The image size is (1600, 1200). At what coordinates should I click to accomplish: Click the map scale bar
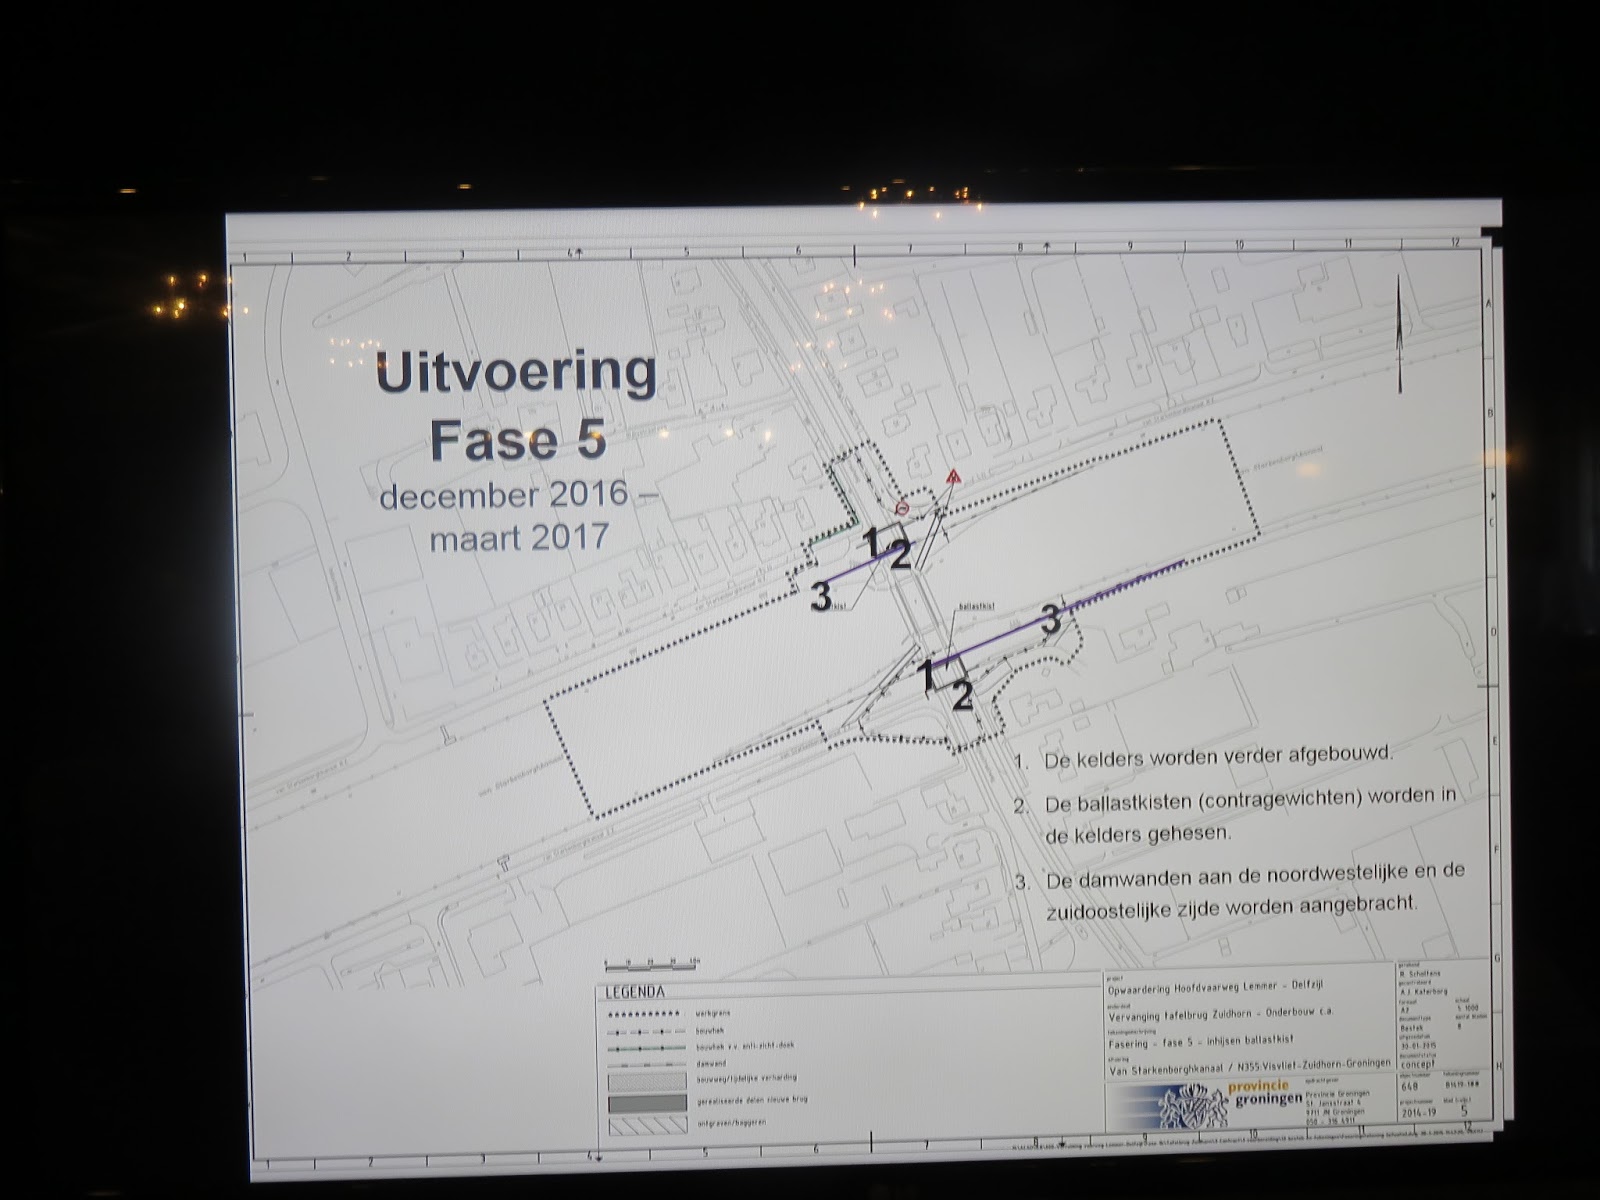pos(652,965)
